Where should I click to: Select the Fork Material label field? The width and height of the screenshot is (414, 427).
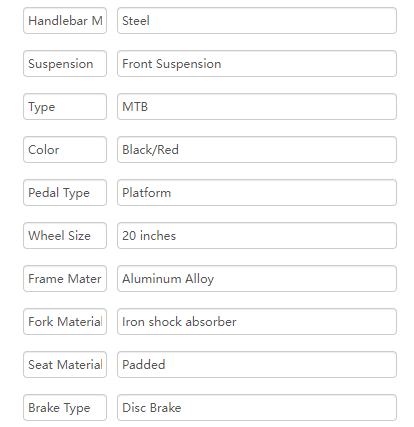tap(65, 322)
